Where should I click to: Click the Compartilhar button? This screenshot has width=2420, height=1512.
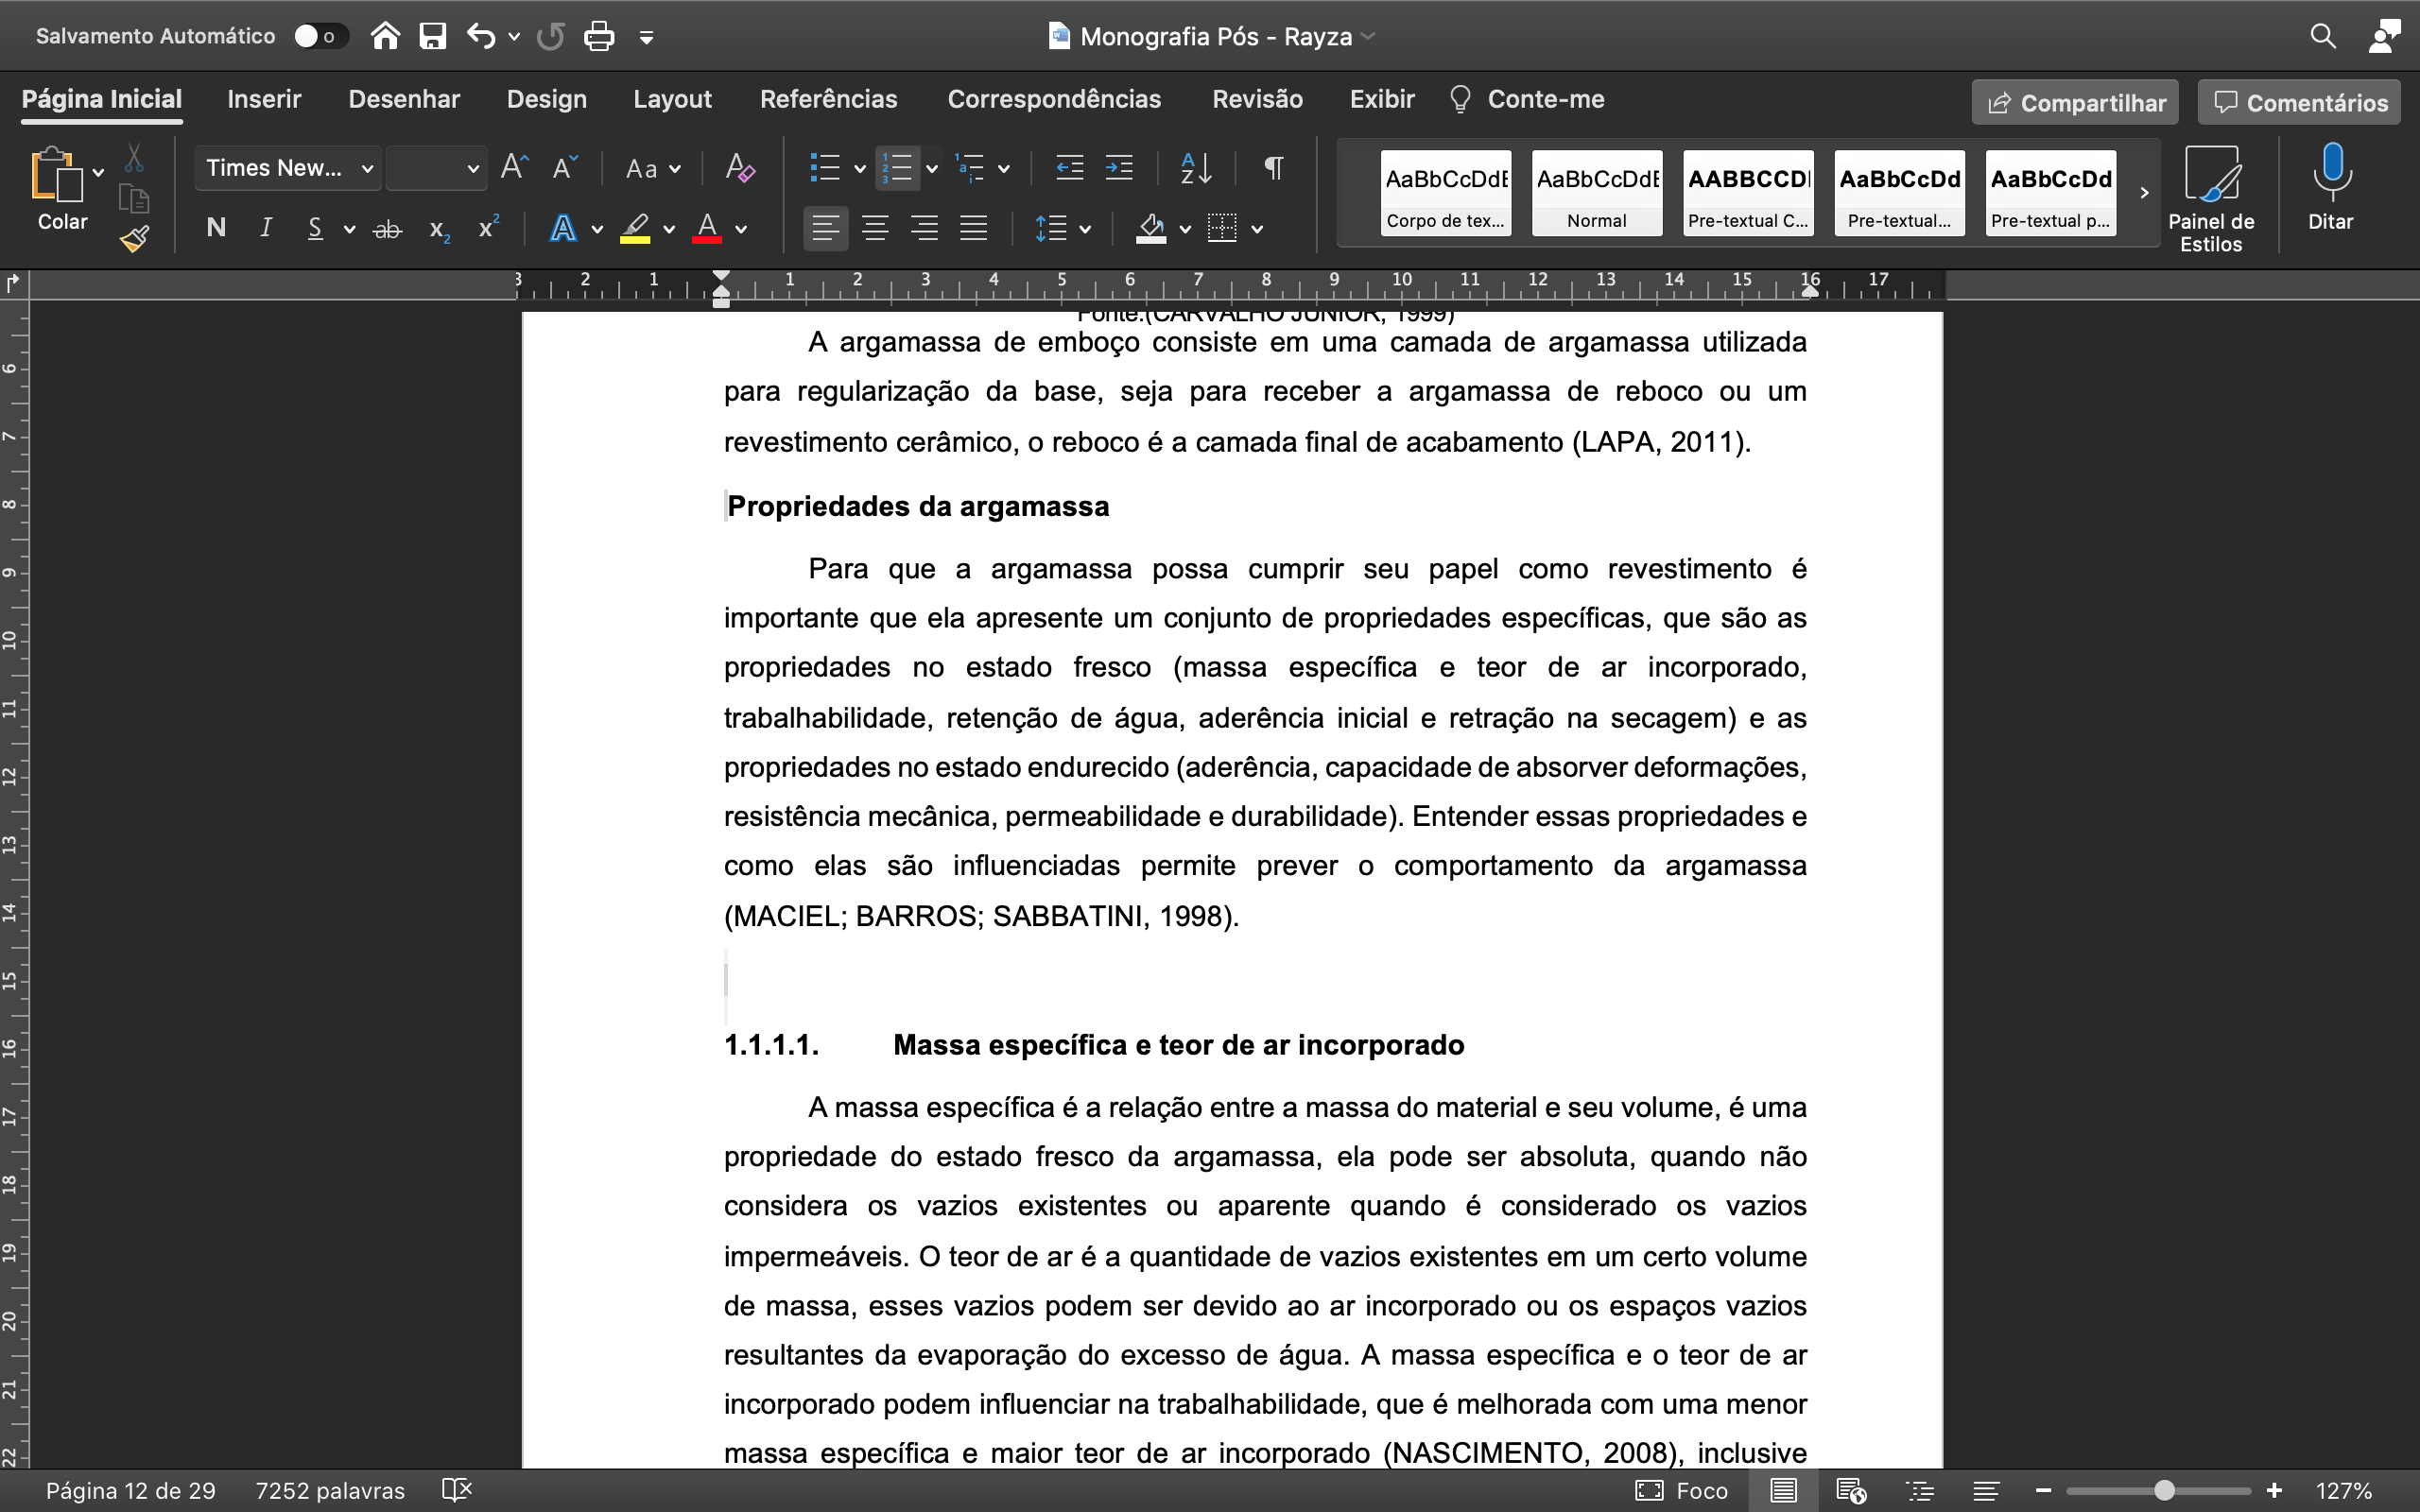click(x=2075, y=102)
